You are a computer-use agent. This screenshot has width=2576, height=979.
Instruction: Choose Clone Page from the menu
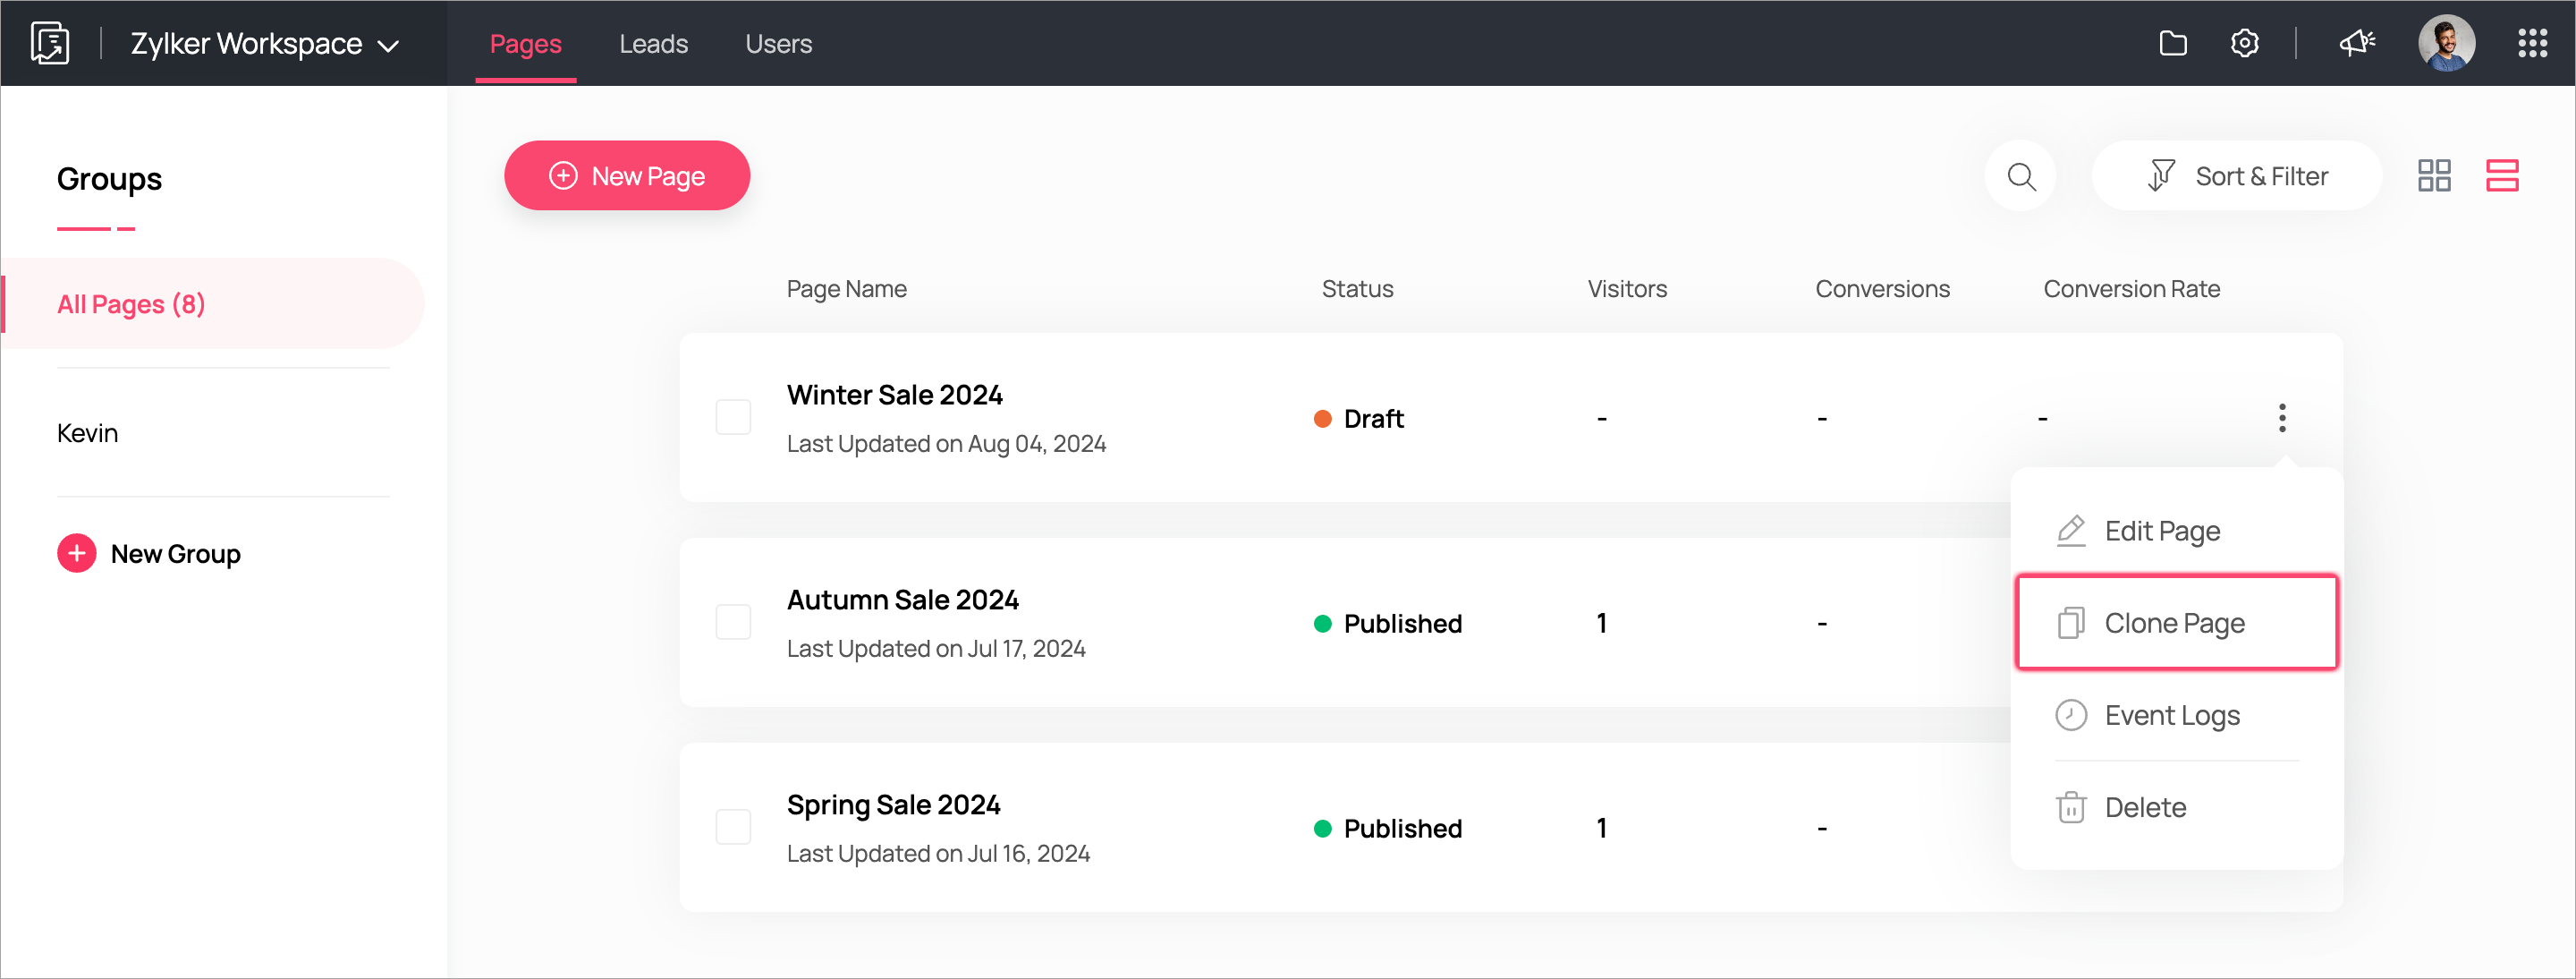click(x=2176, y=622)
